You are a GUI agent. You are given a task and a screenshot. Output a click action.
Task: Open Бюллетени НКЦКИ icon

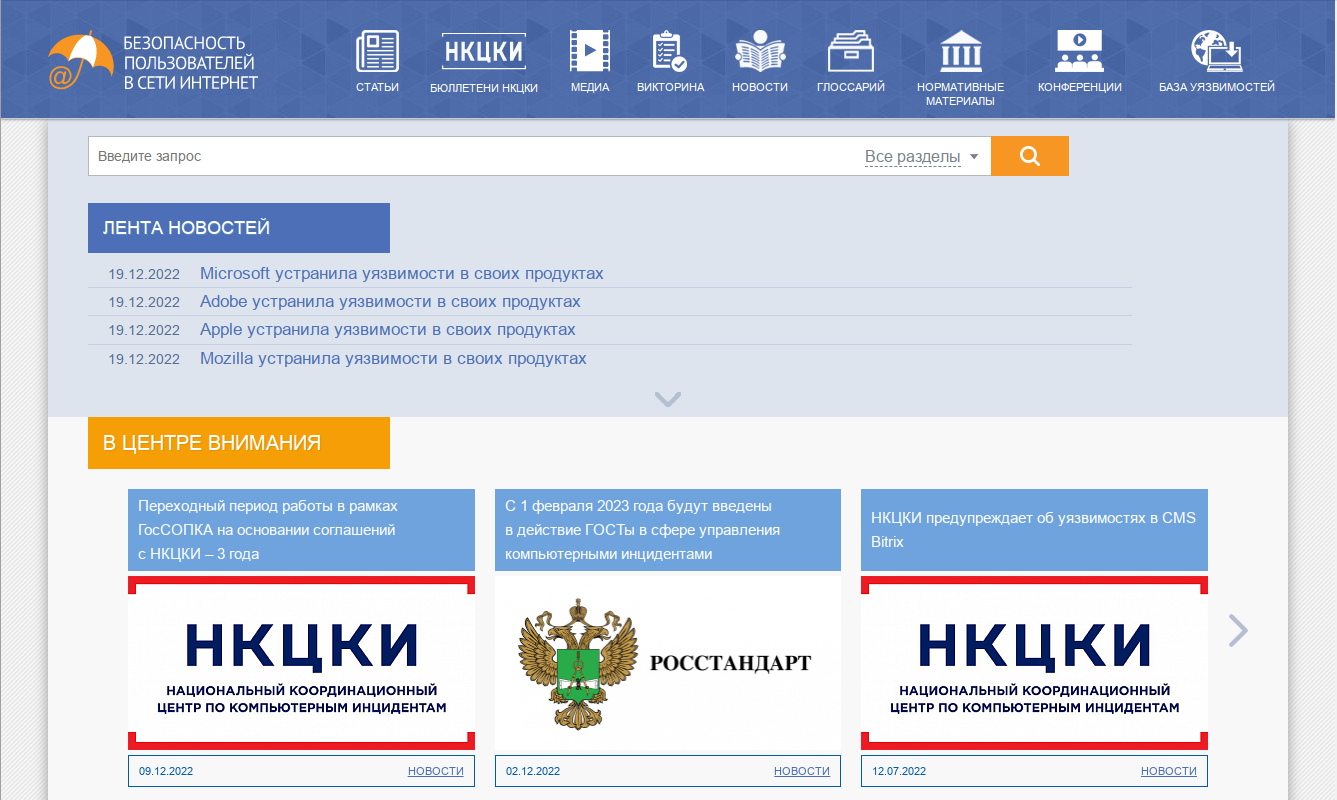[484, 51]
